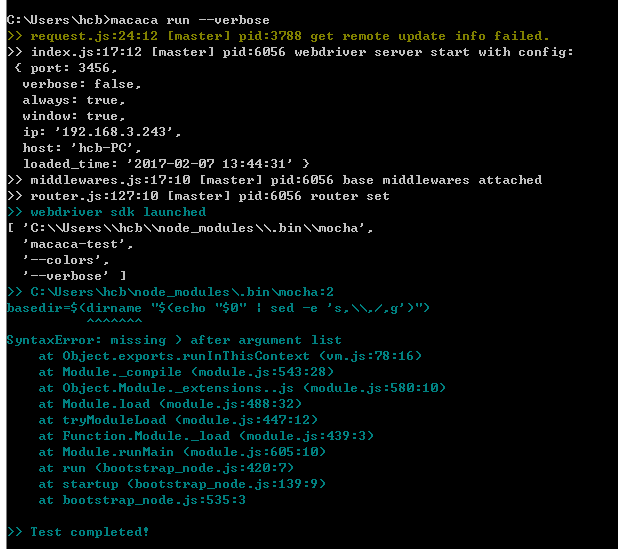
Task: Click the loaded_time timestamp value
Action: click(210, 164)
